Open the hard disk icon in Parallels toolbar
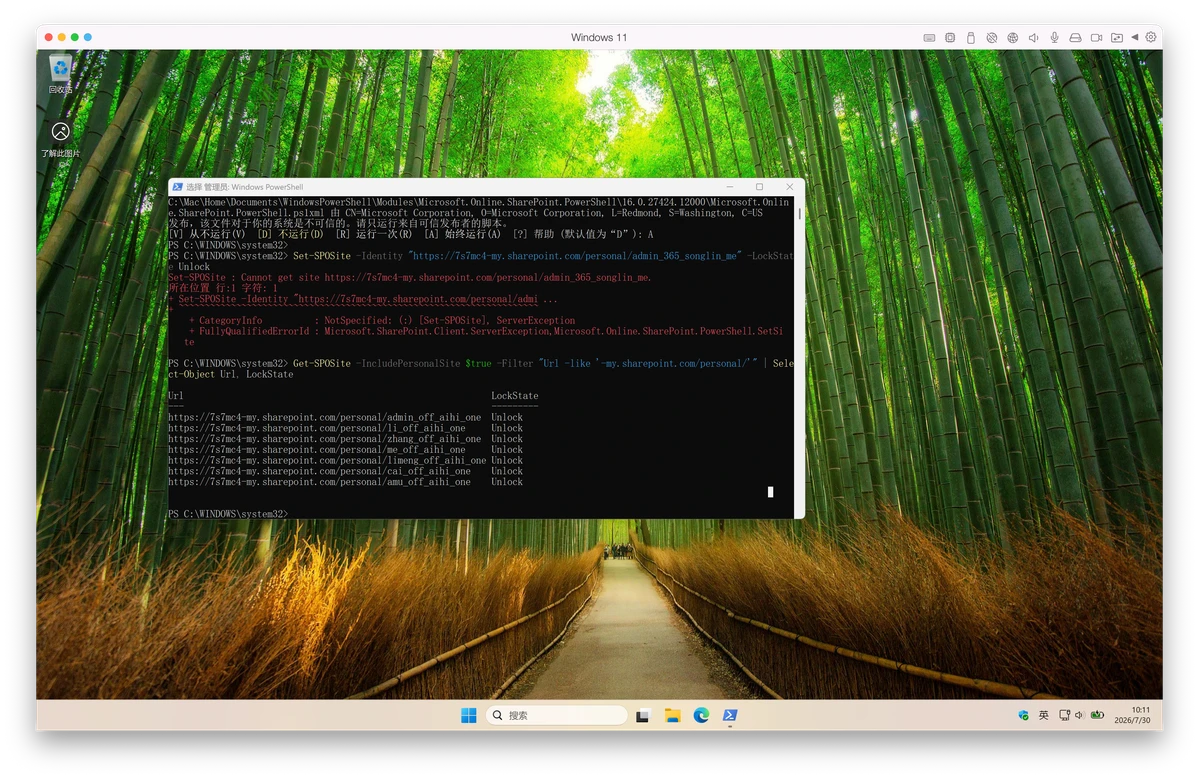 pyautogui.click(x=1075, y=37)
